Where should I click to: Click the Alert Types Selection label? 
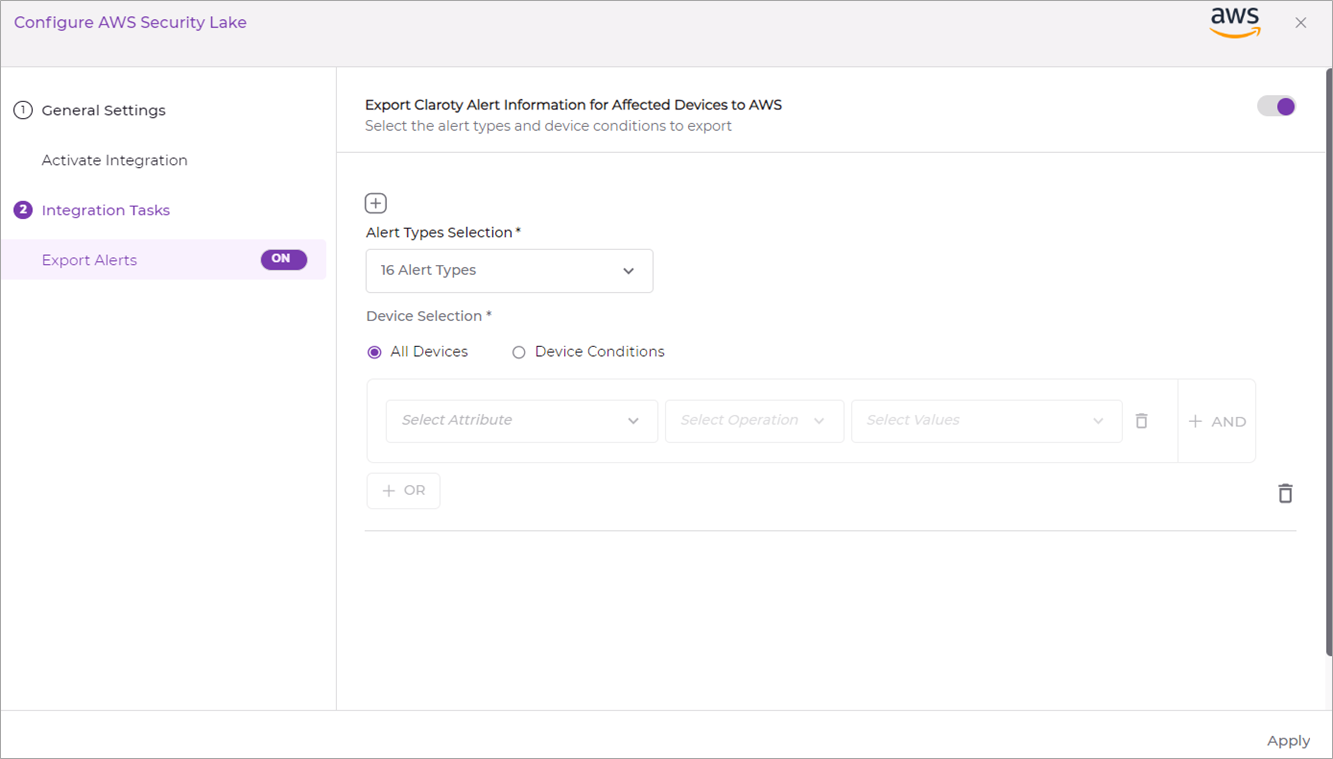[x=443, y=232]
